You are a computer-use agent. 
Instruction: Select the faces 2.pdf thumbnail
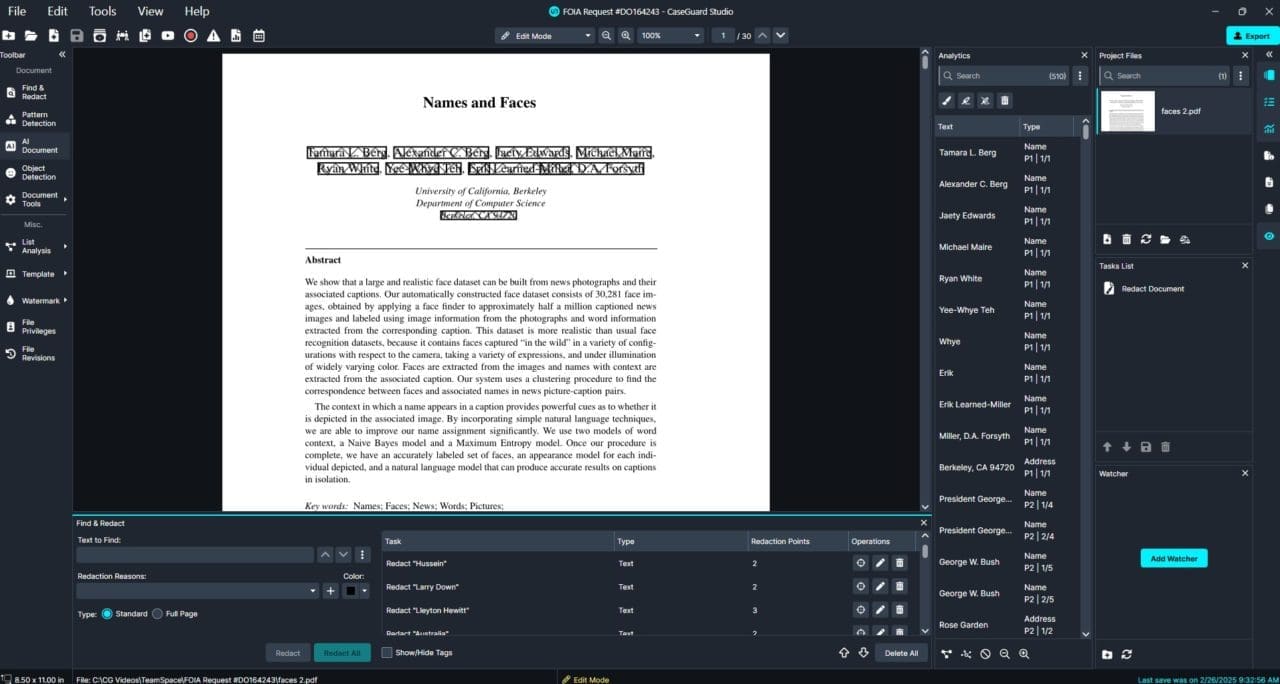(x=1130, y=111)
